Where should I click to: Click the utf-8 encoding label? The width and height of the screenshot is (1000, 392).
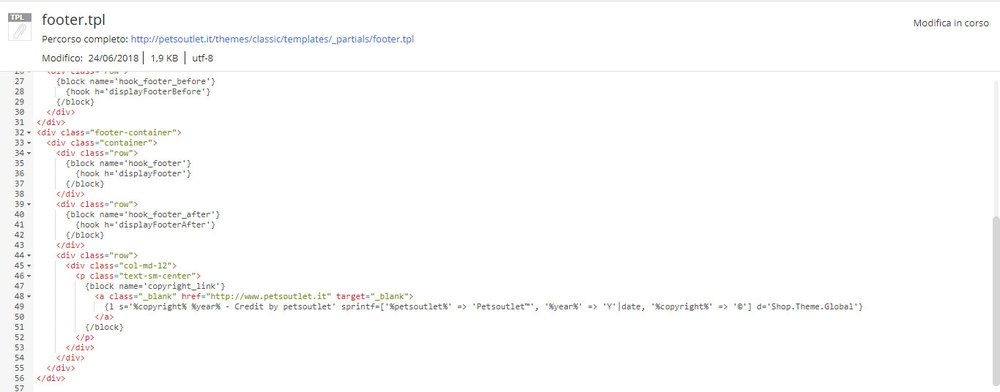[202, 58]
